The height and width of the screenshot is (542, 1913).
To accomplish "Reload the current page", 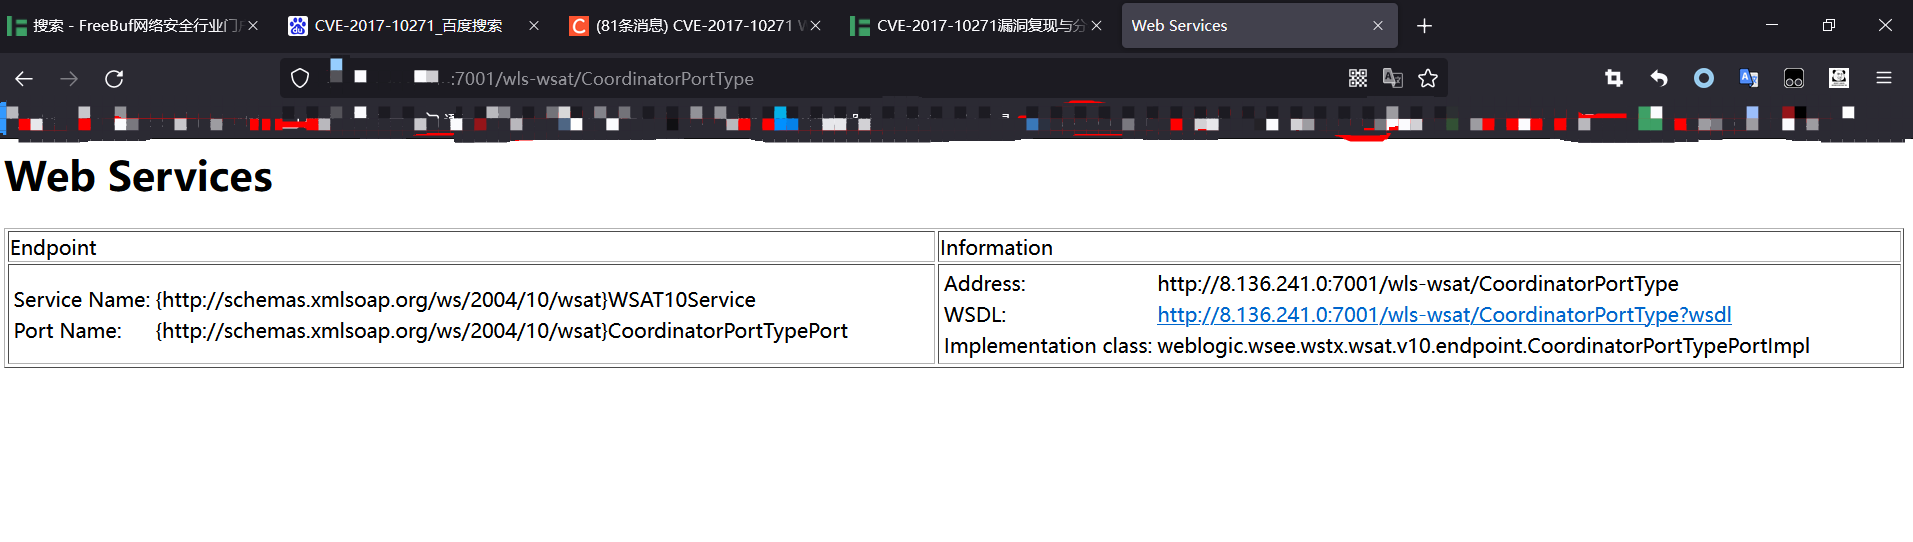I will [x=114, y=78].
